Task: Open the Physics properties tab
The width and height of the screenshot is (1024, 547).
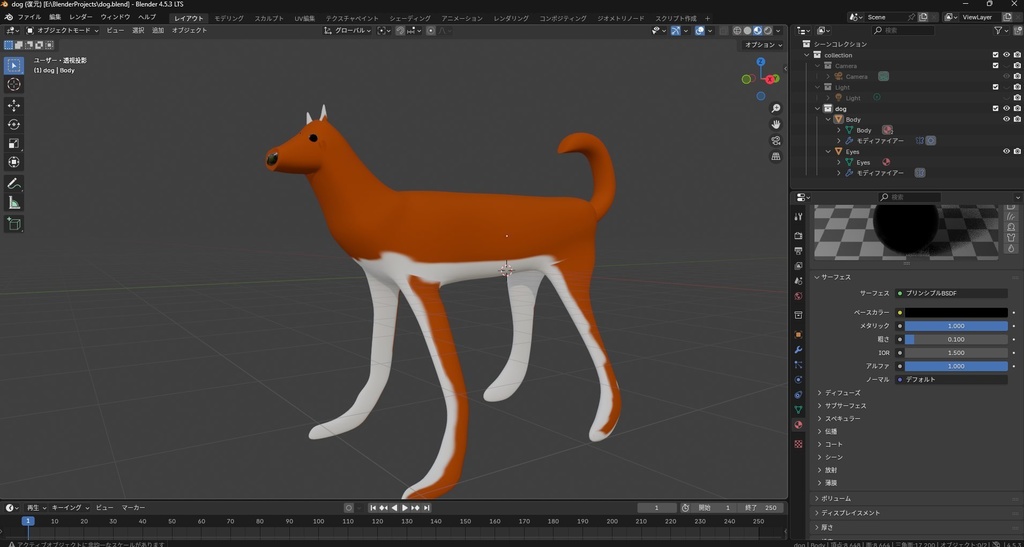Action: (x=798, y=380)
